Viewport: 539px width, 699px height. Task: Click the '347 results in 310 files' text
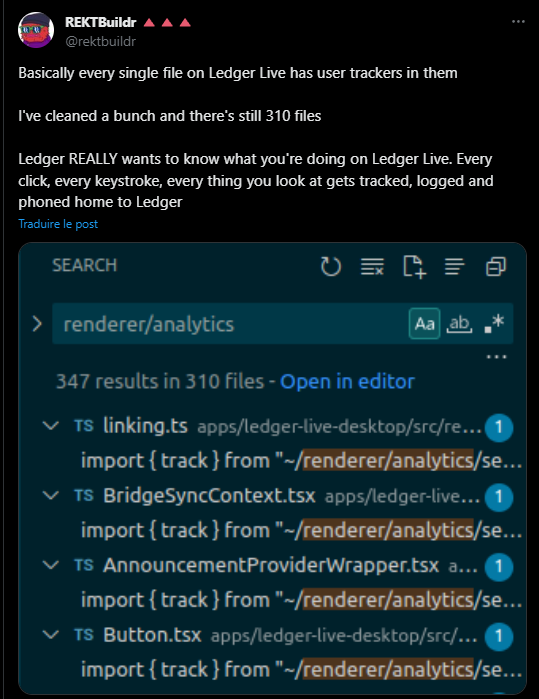point(160,382)
